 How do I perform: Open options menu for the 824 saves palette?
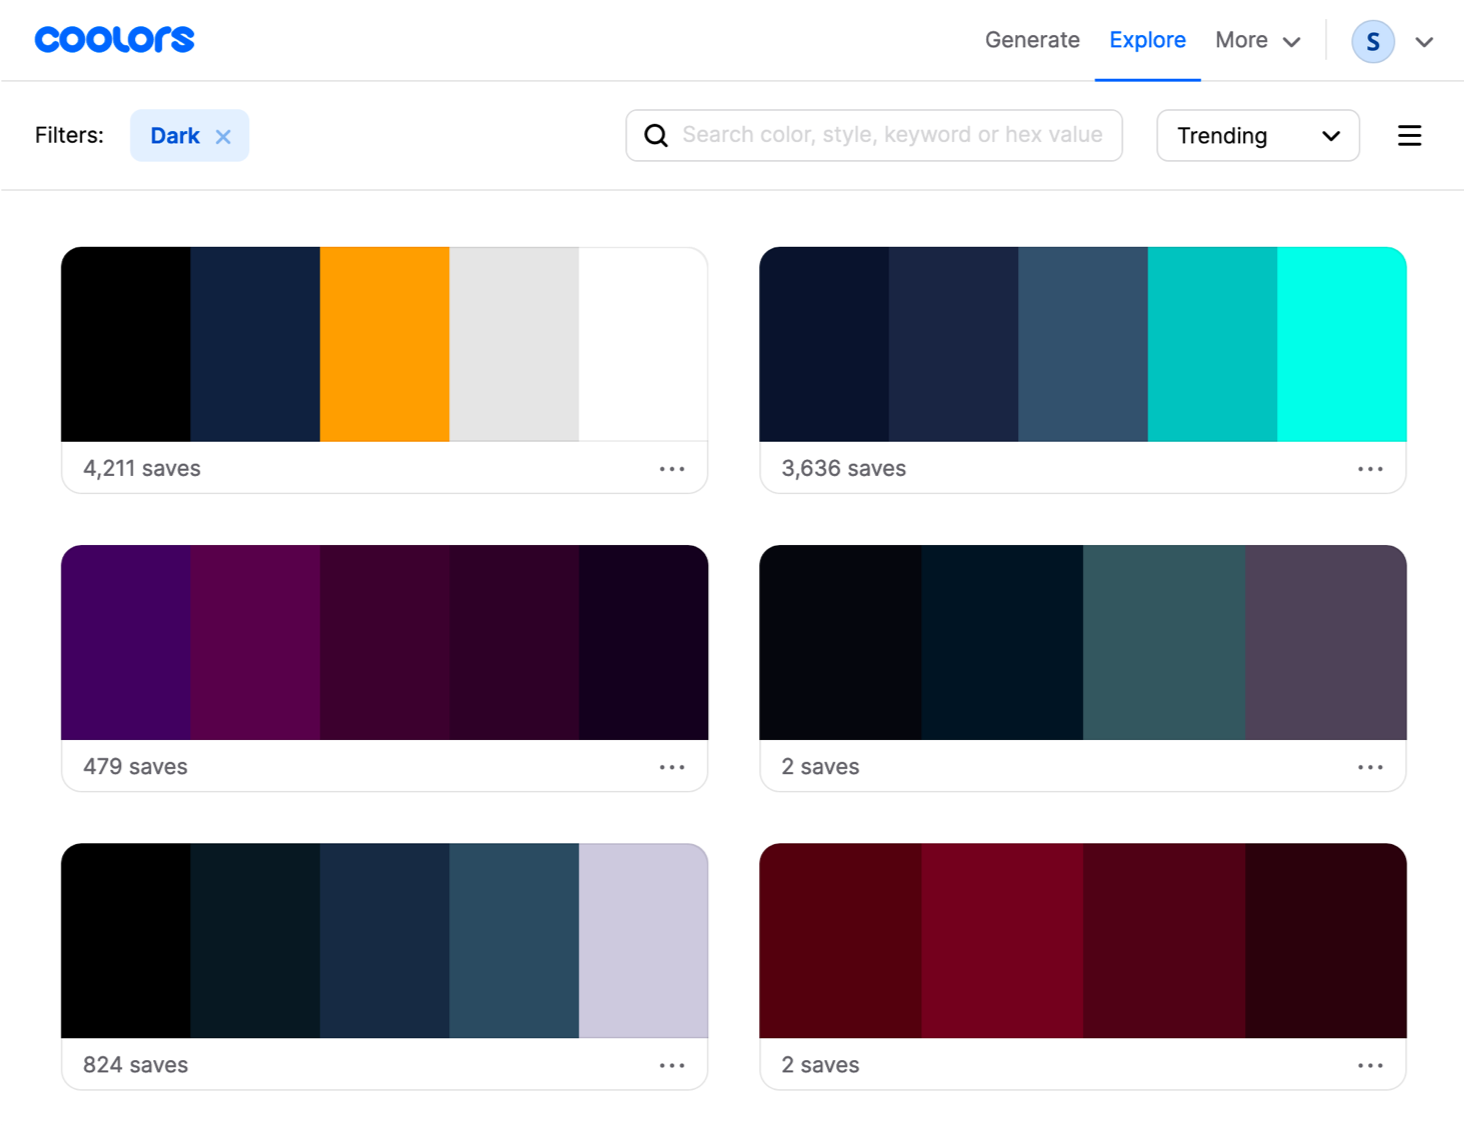tap(672, 1064)
